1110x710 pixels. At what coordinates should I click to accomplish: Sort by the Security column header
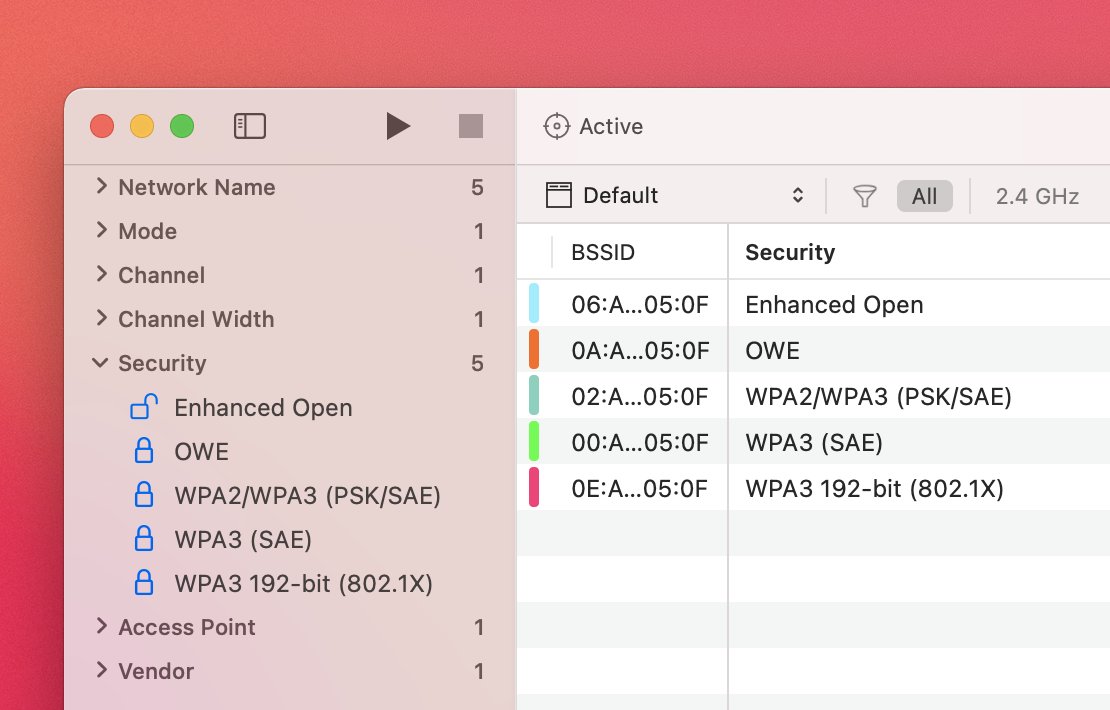pos(789,252)
